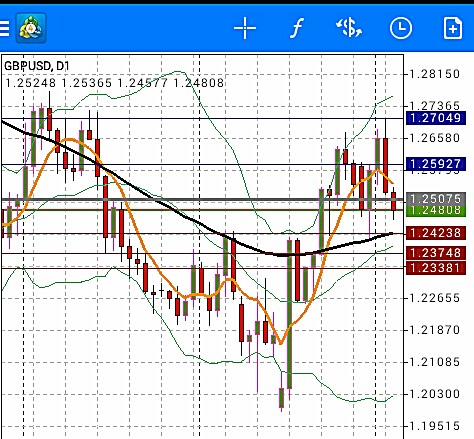The width and height of the screenshot is (474, 439).
Task: Tap the GBPUSD, D1 chart title
Action: [x=37, y=66]
